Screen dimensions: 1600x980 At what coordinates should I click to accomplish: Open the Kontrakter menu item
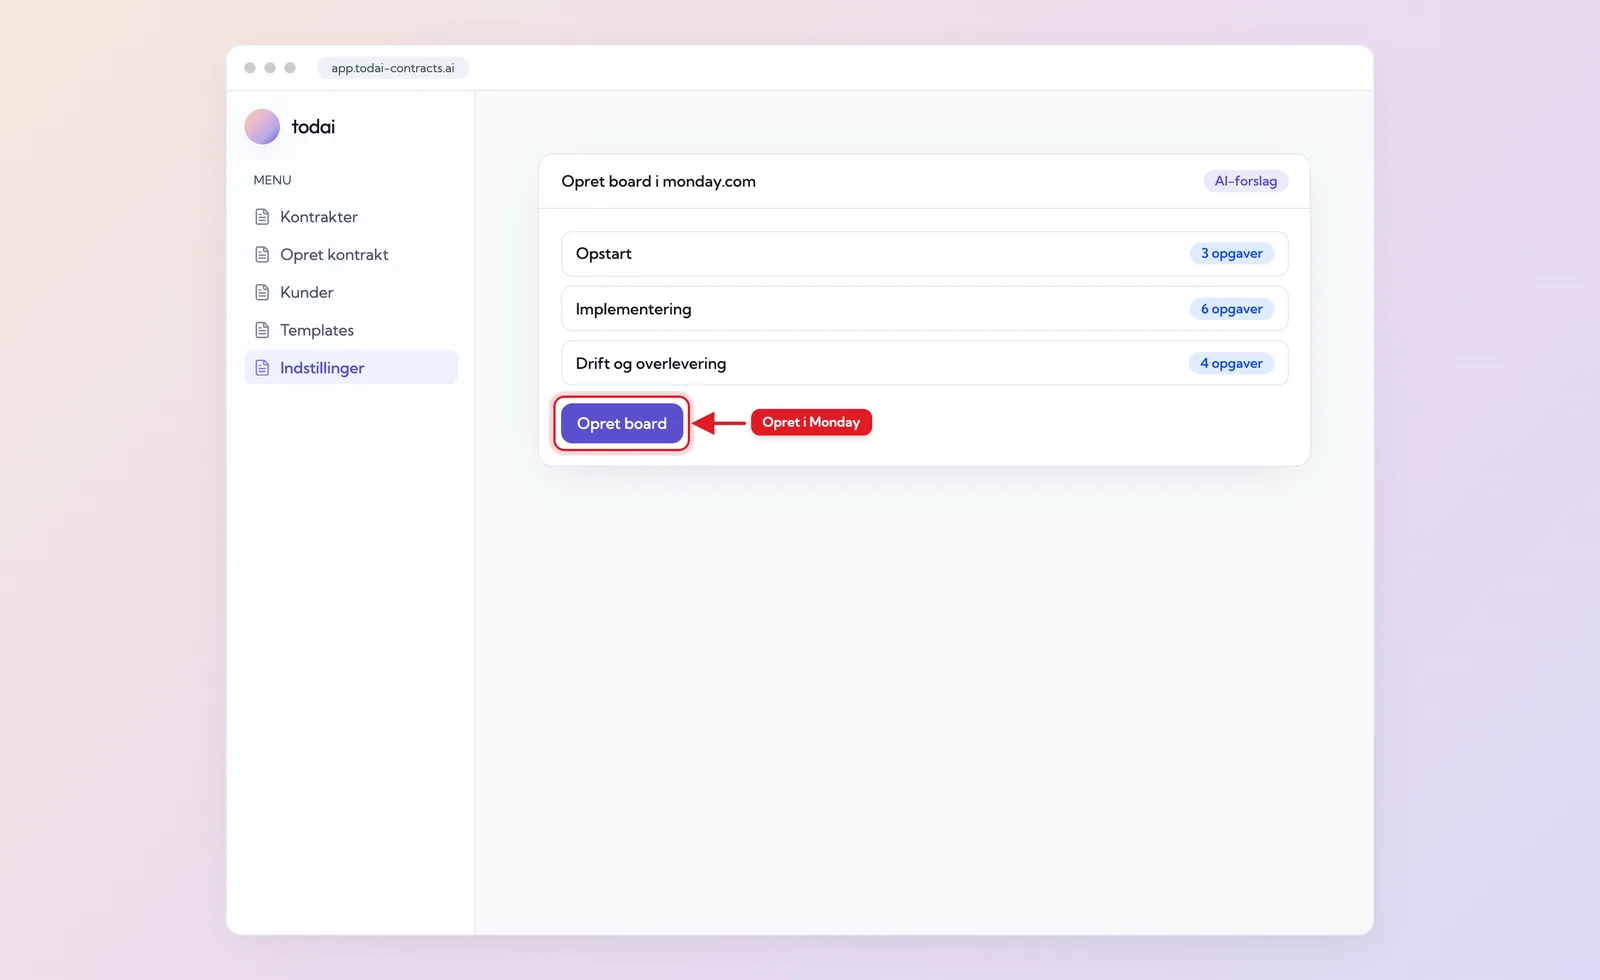351,217
